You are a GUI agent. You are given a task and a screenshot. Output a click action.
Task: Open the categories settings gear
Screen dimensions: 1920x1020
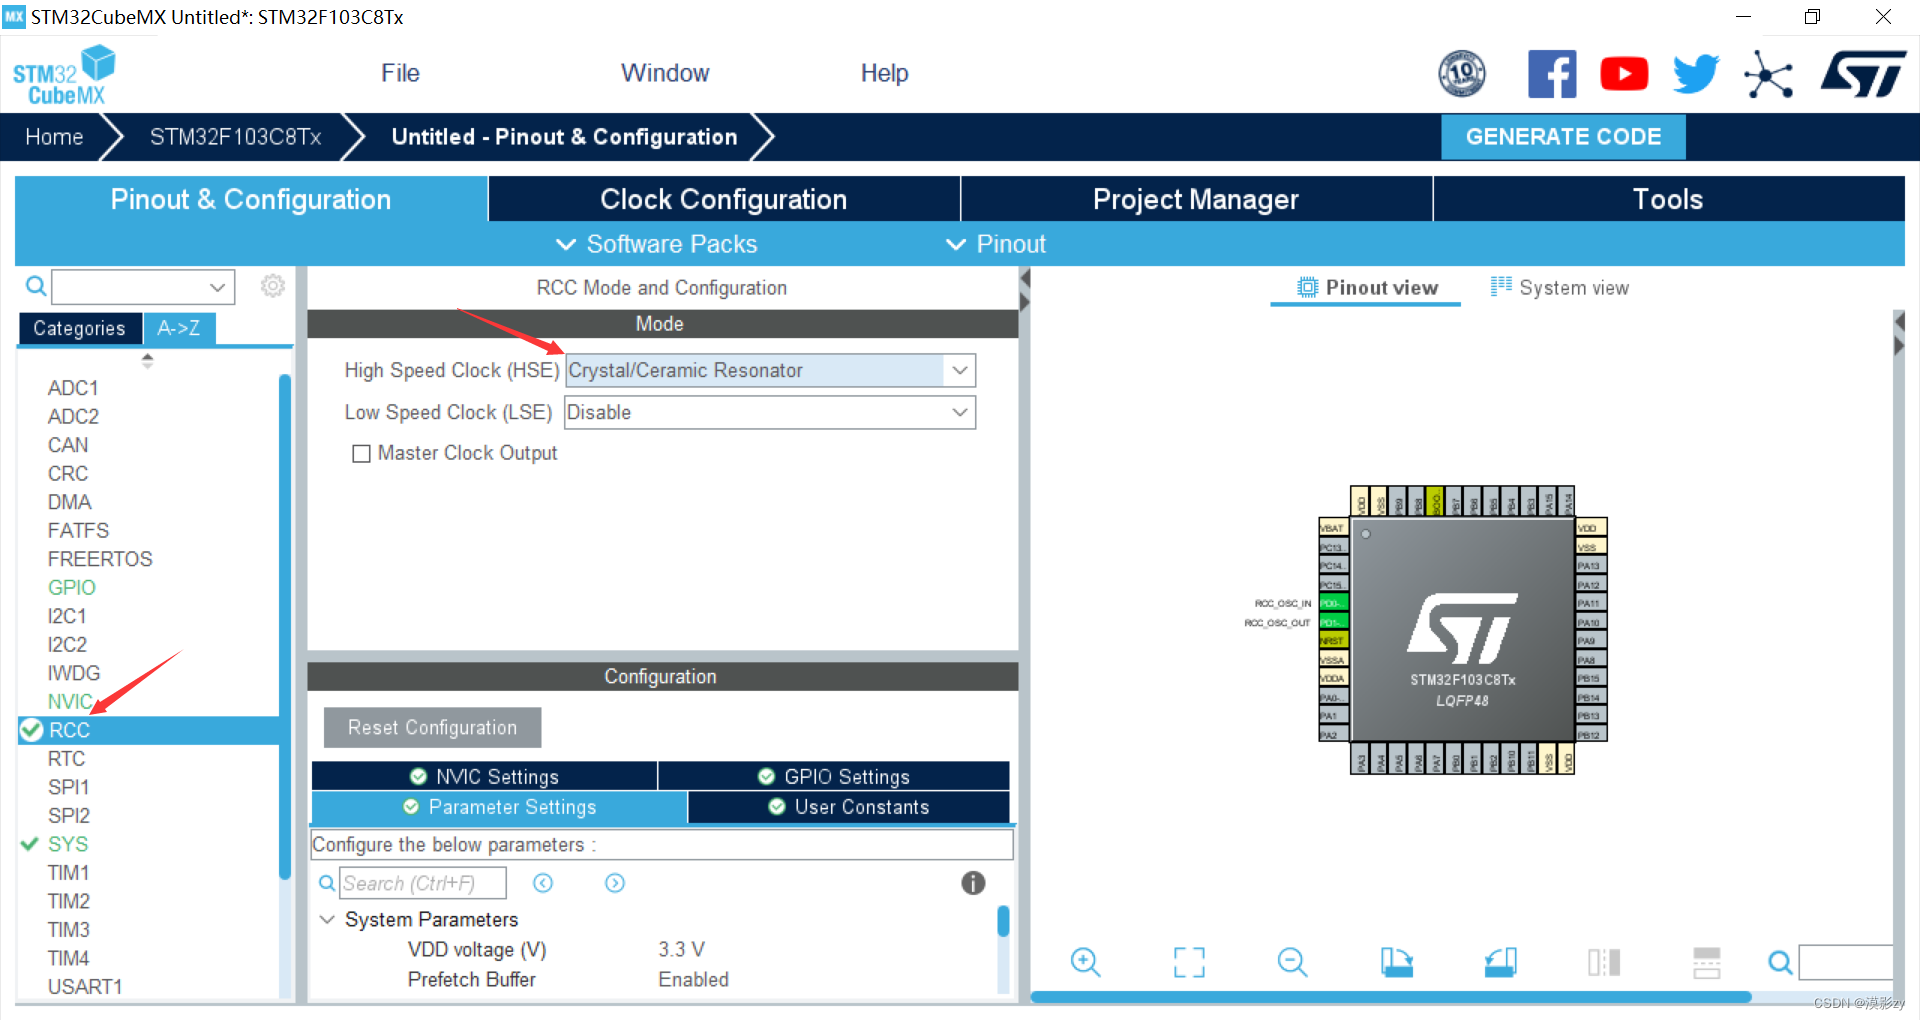[x=272, y=287]
